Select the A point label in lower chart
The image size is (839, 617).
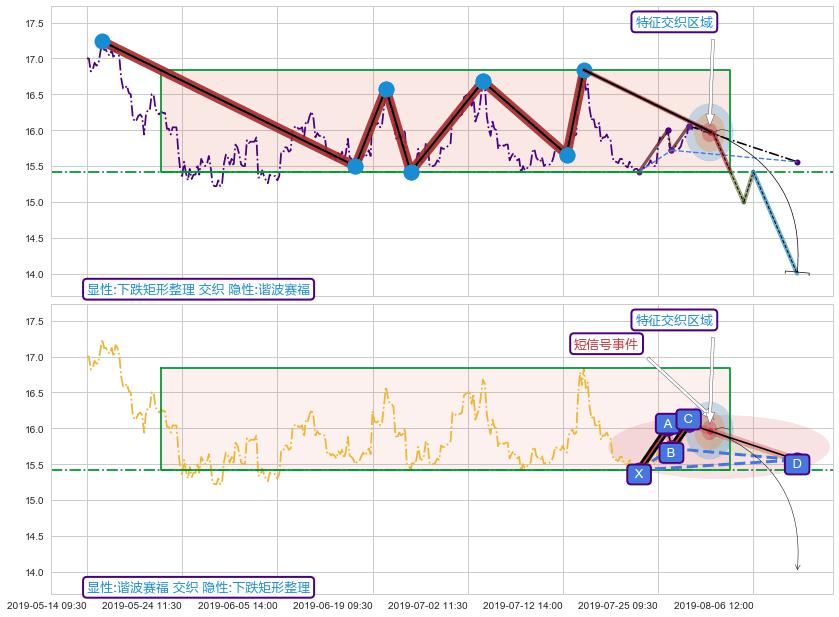click(667, 424)
